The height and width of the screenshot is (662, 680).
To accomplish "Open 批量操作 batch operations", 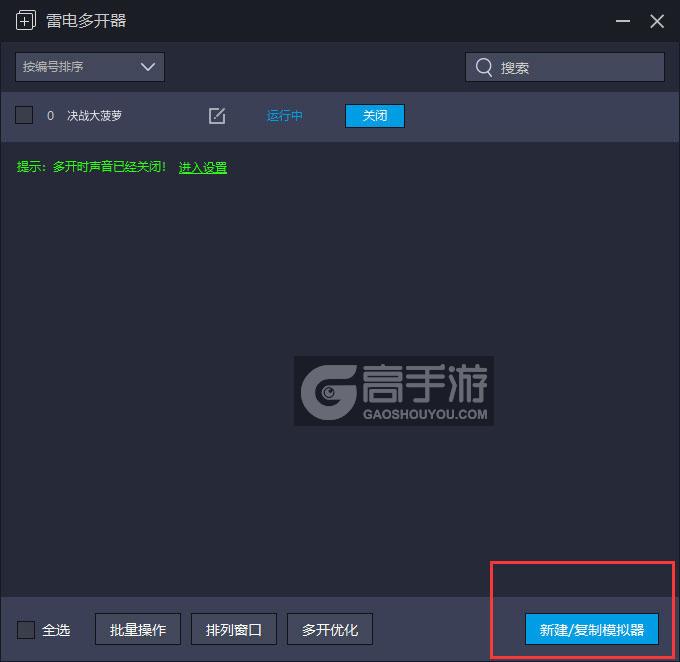I will click(x=138, y=629).
